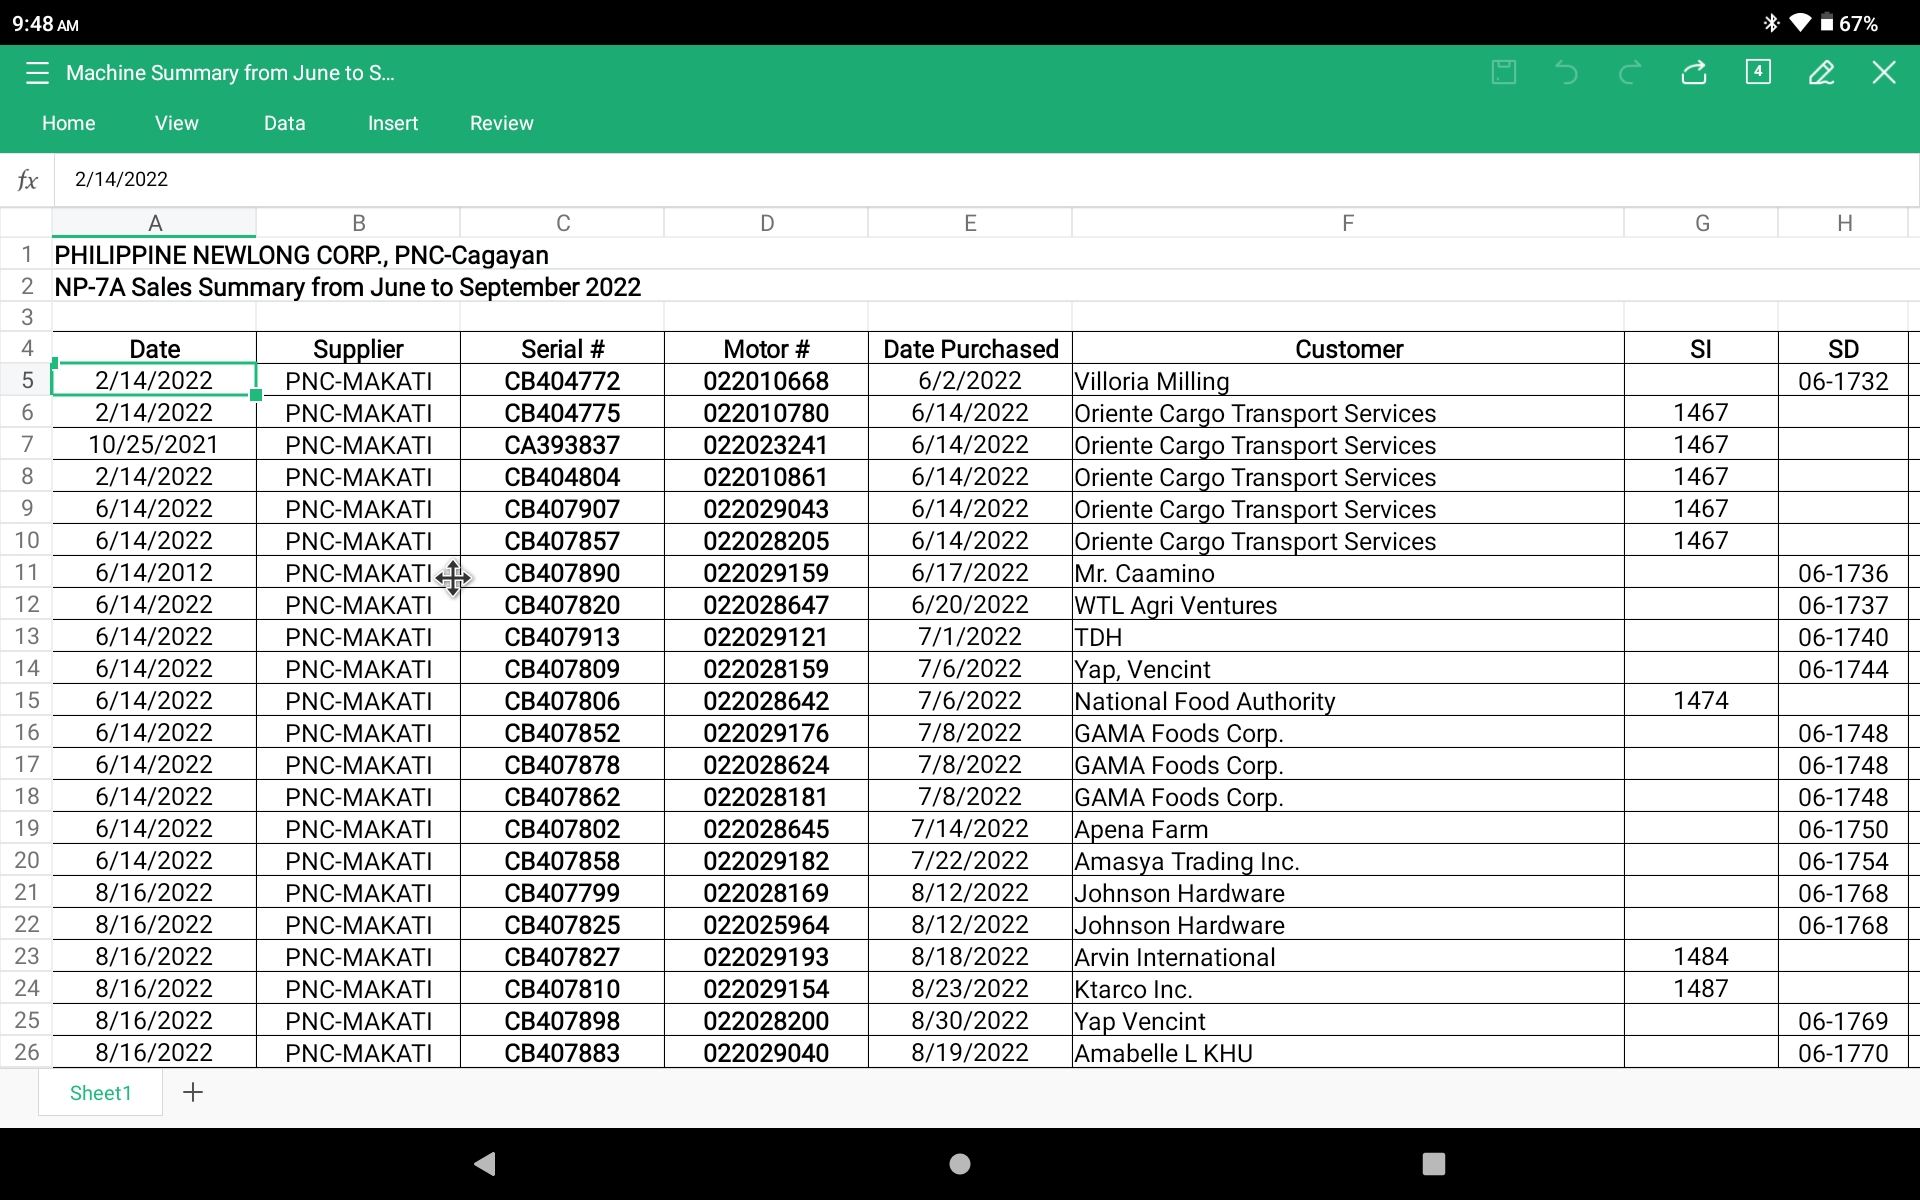Add new sheet with plus icon
1920x1200 pixels.
point(193,1092)
